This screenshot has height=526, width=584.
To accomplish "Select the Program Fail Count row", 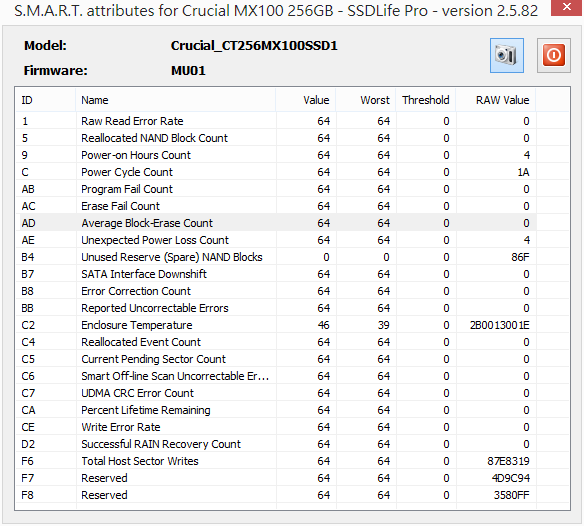I will (276, 189).
